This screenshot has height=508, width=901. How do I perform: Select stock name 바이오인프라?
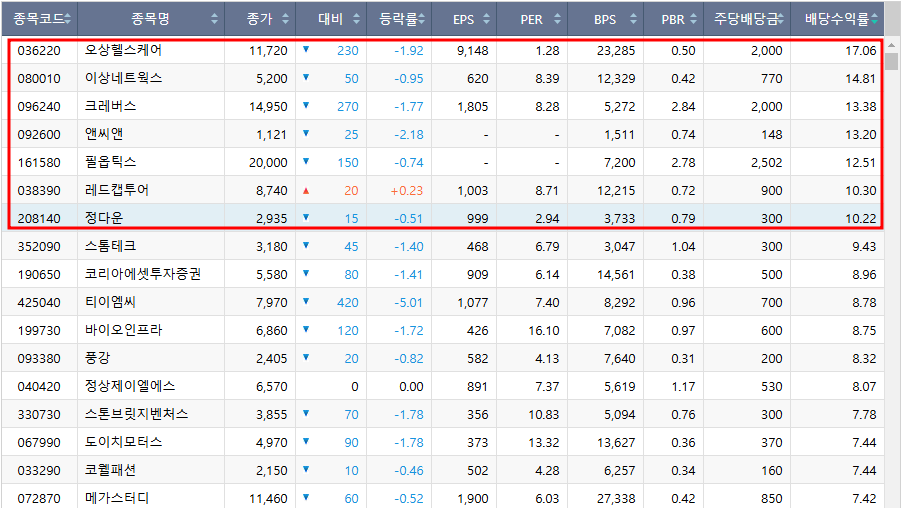(x=124, y=330)
